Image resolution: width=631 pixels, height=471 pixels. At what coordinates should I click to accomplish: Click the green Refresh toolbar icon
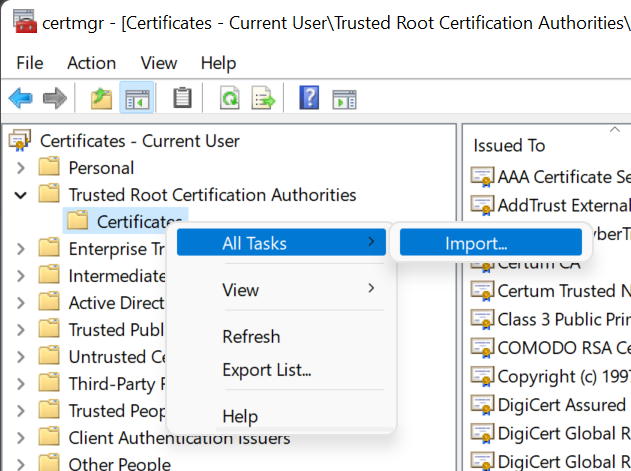coord(229,98)
